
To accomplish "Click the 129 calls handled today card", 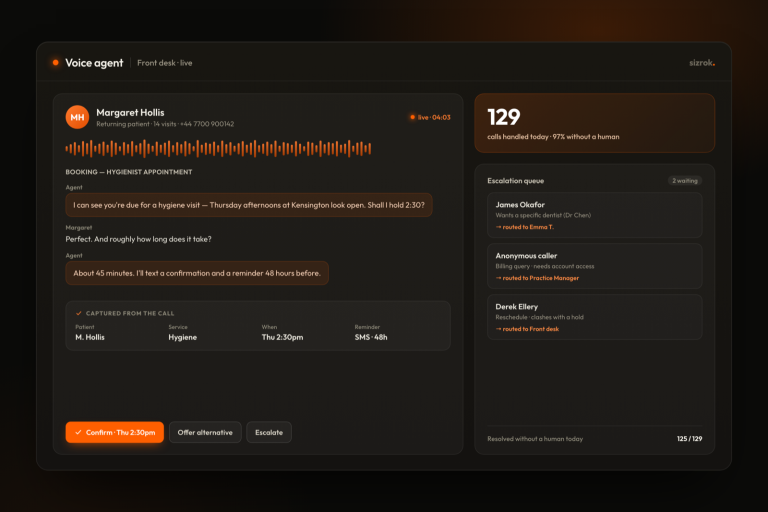I will tap(595, 123).
